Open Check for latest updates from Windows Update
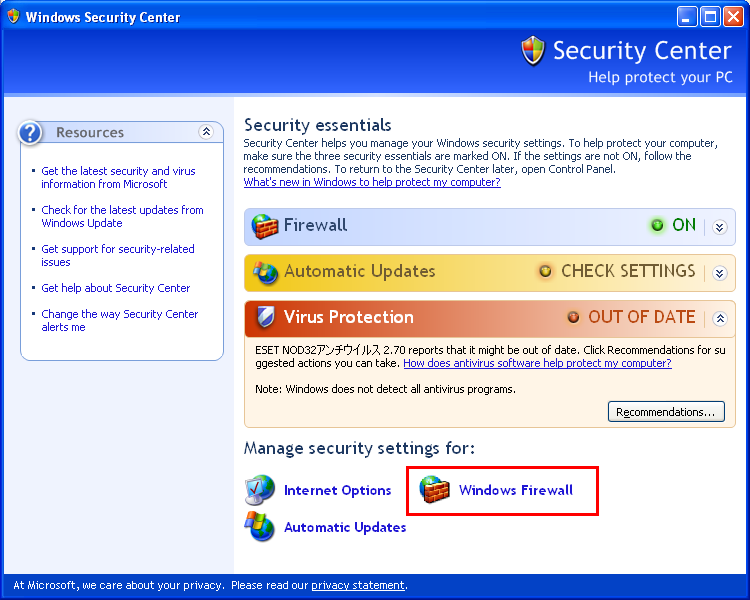Viewport: 750px width, 600px height. coord(122,216)
